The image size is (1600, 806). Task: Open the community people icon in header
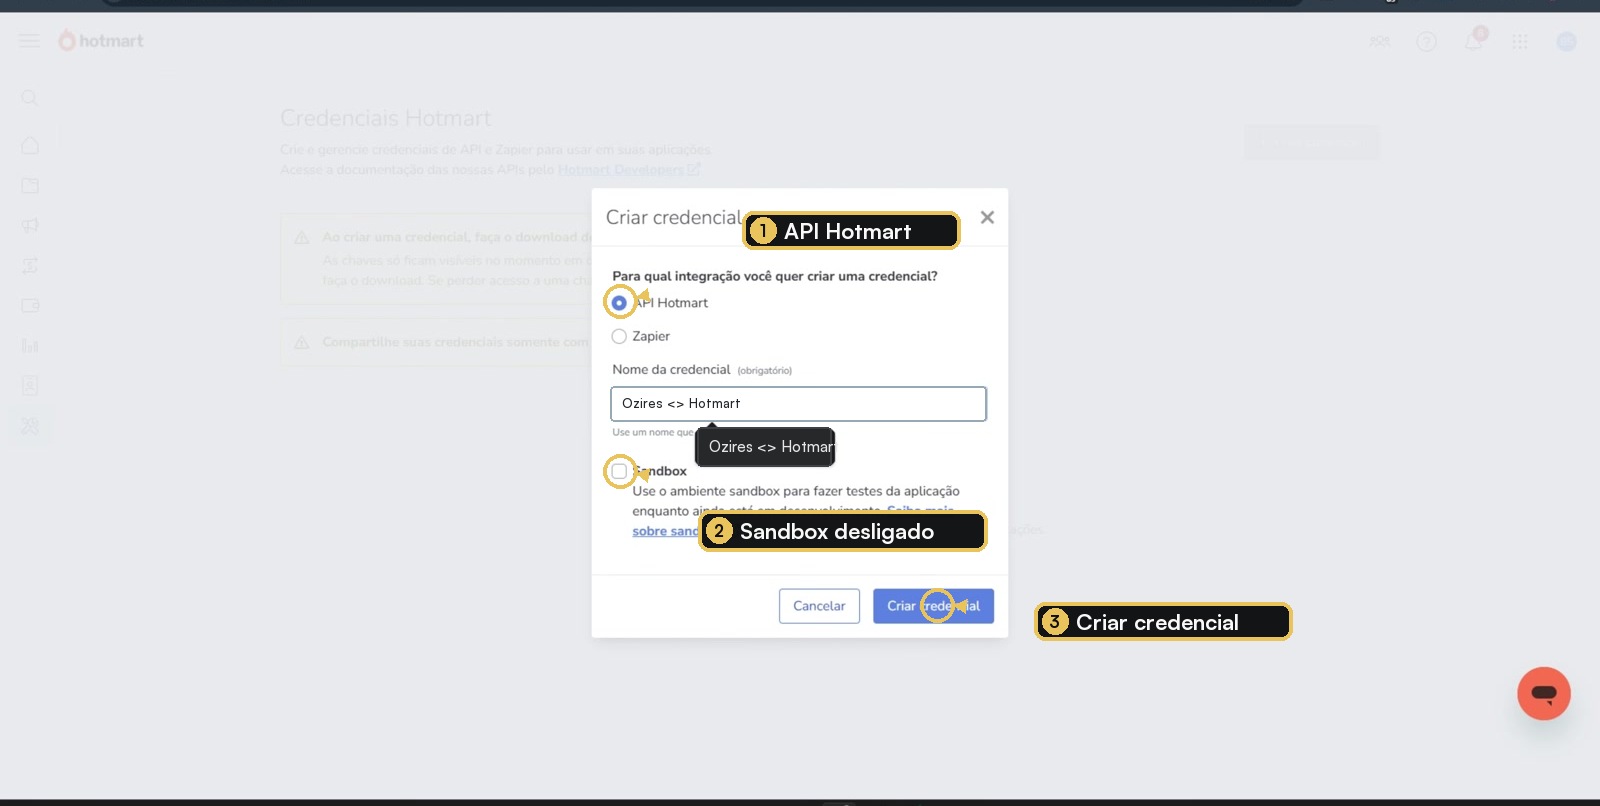point(1380,42)
